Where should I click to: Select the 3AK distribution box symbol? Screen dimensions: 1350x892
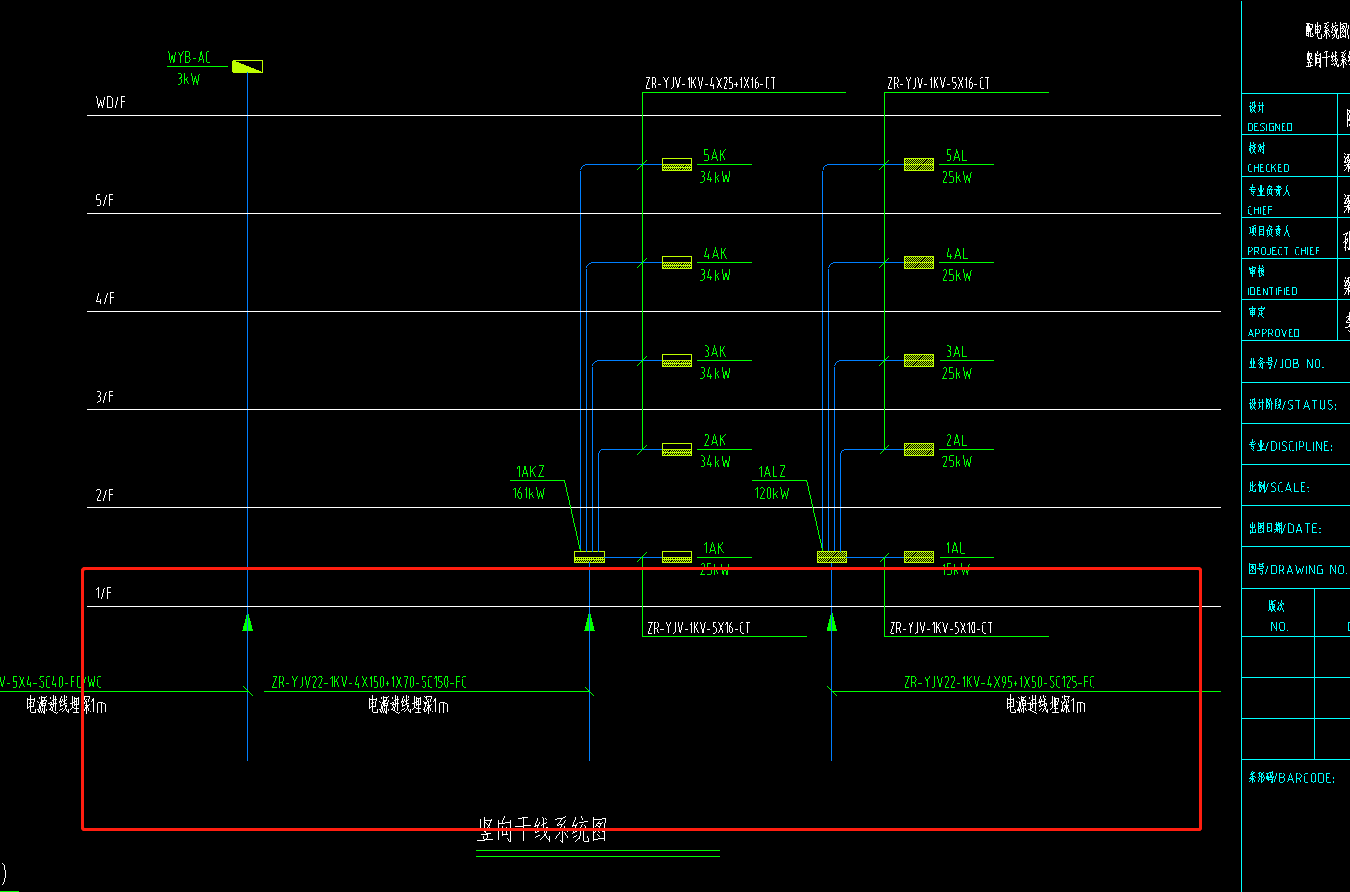677,360
